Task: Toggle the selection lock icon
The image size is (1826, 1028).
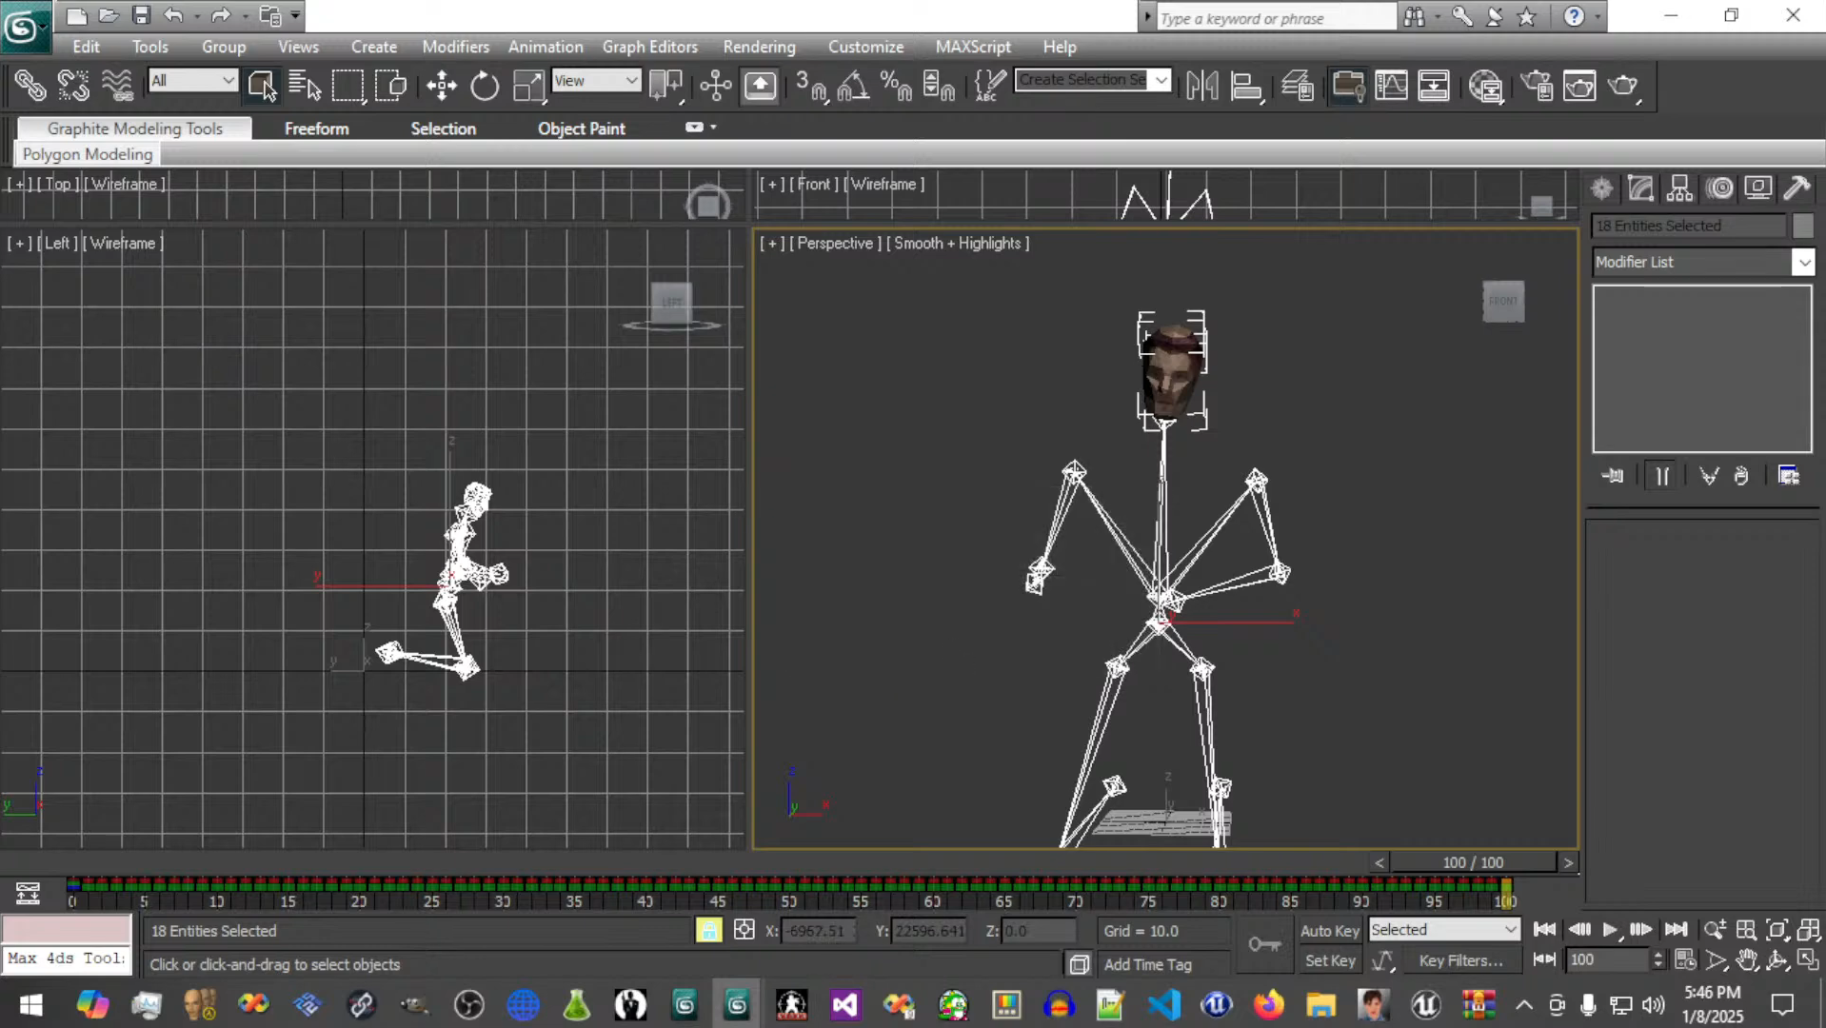Action: click(709, 930)
